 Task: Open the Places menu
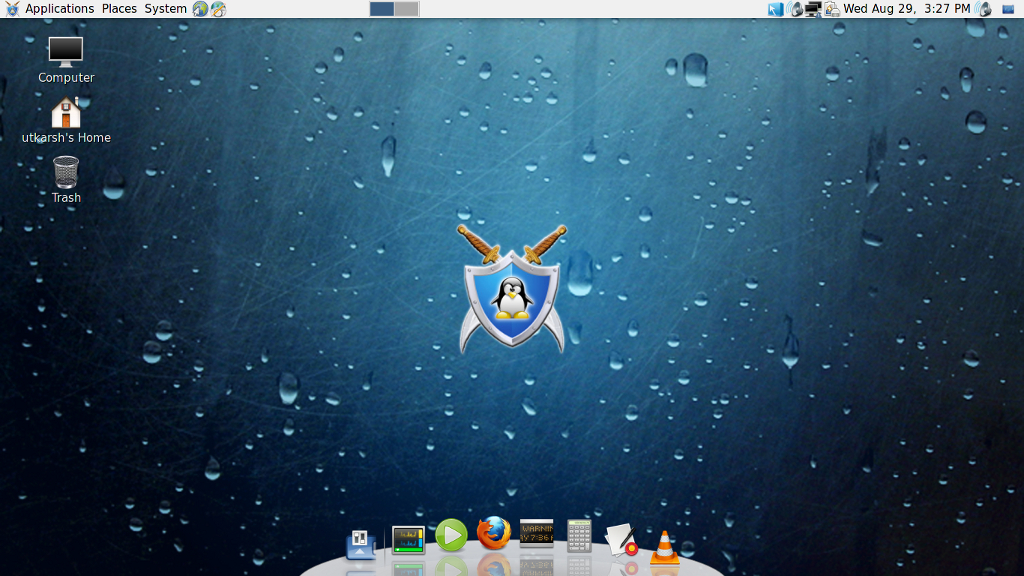pyautogui.click(x=119, y=8)
